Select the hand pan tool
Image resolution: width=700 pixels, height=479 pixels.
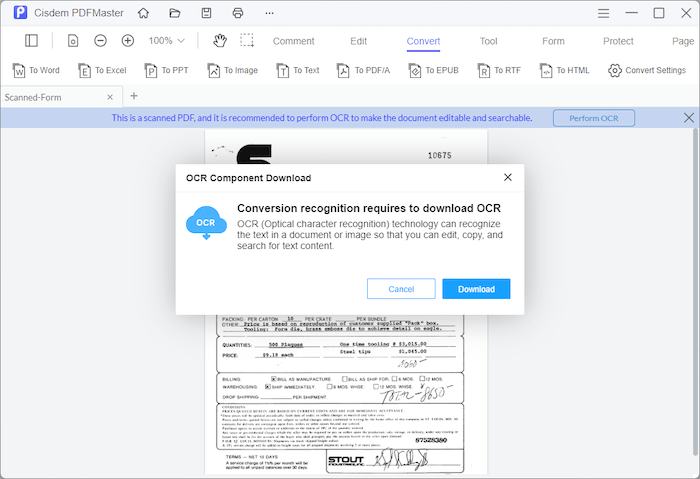click(x=219, y=41)
